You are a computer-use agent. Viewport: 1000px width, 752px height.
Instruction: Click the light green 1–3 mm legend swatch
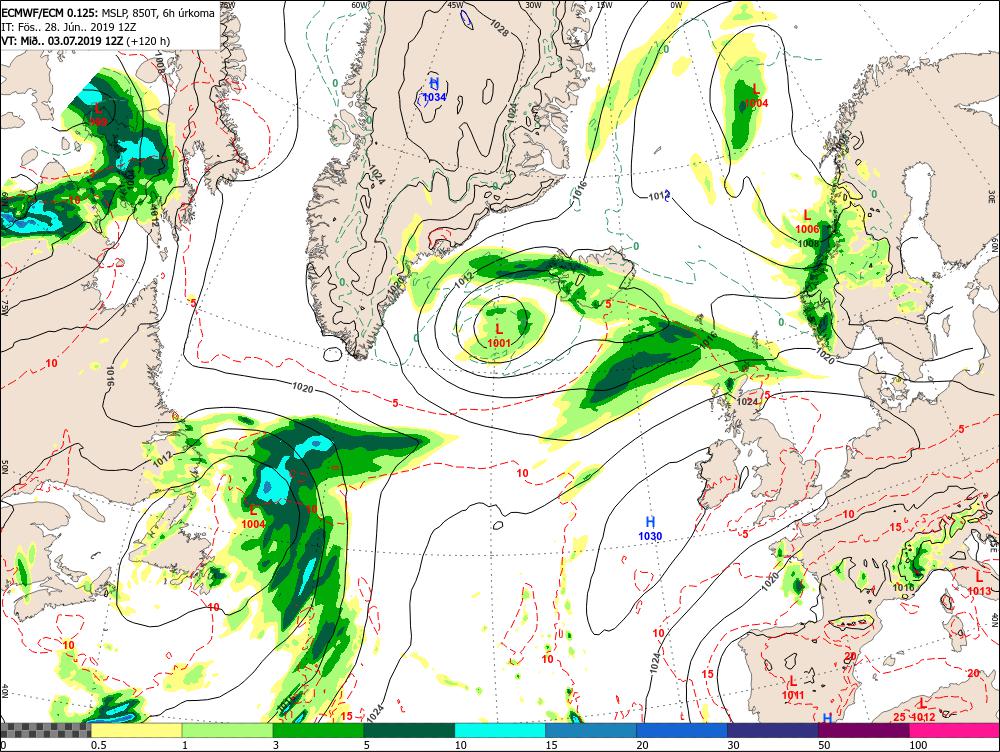228,730
